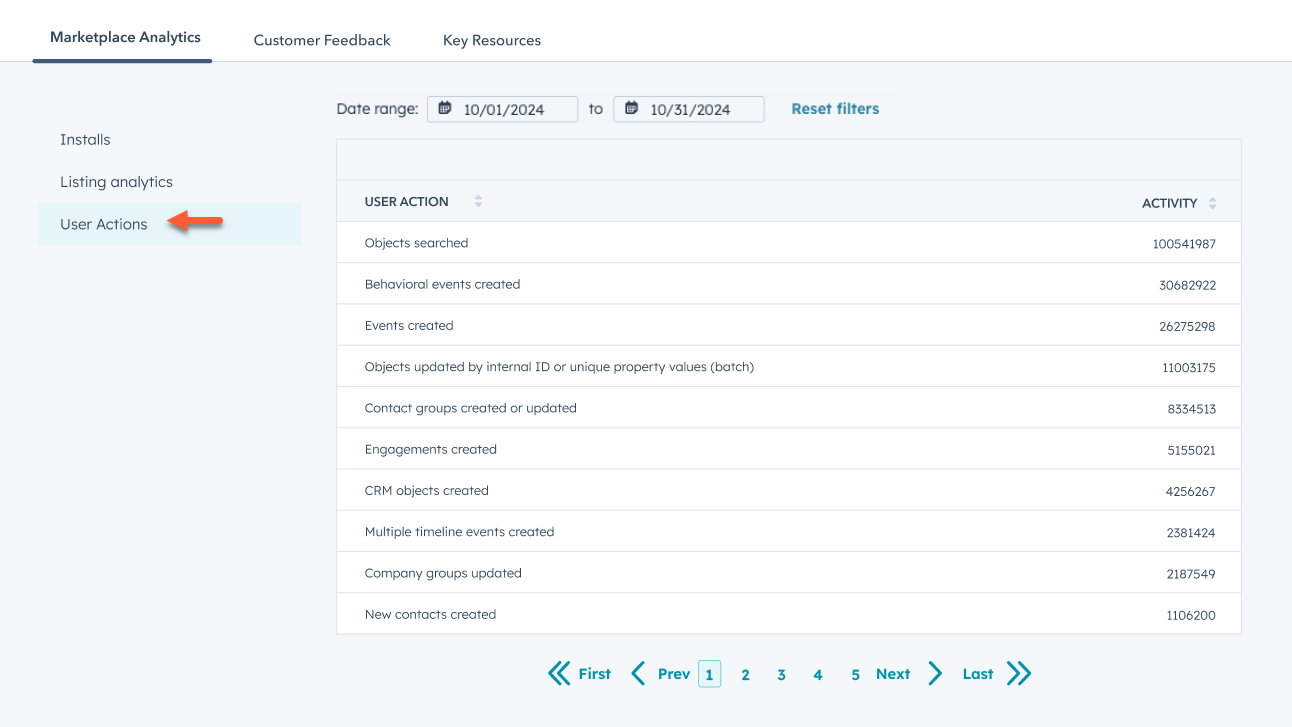Select the Marketplace Analytics tab
1292x727 pixels.
click(125, 38)
